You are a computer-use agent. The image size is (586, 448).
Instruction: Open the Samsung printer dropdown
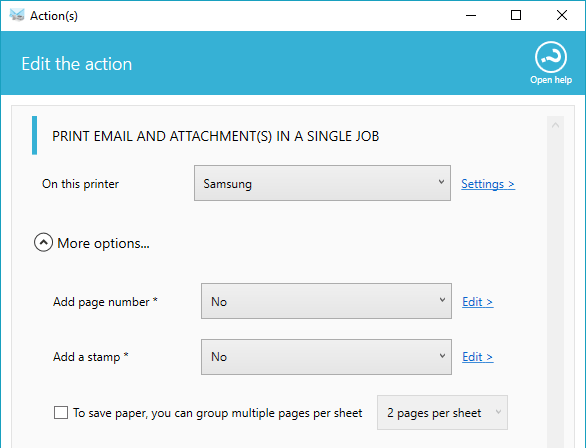click(x=322, y=183)
